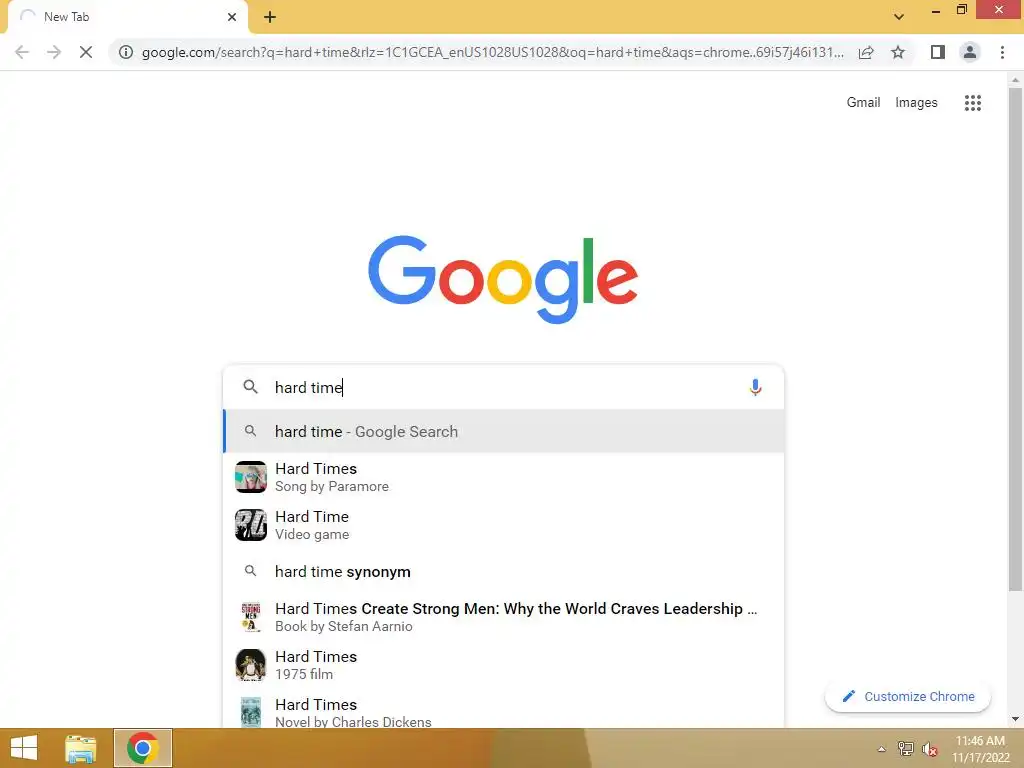Open Chrome three-dot menu
The height and width of the screenshot is (768, 1024).
pyautogui.click(x=1002, y=52)
